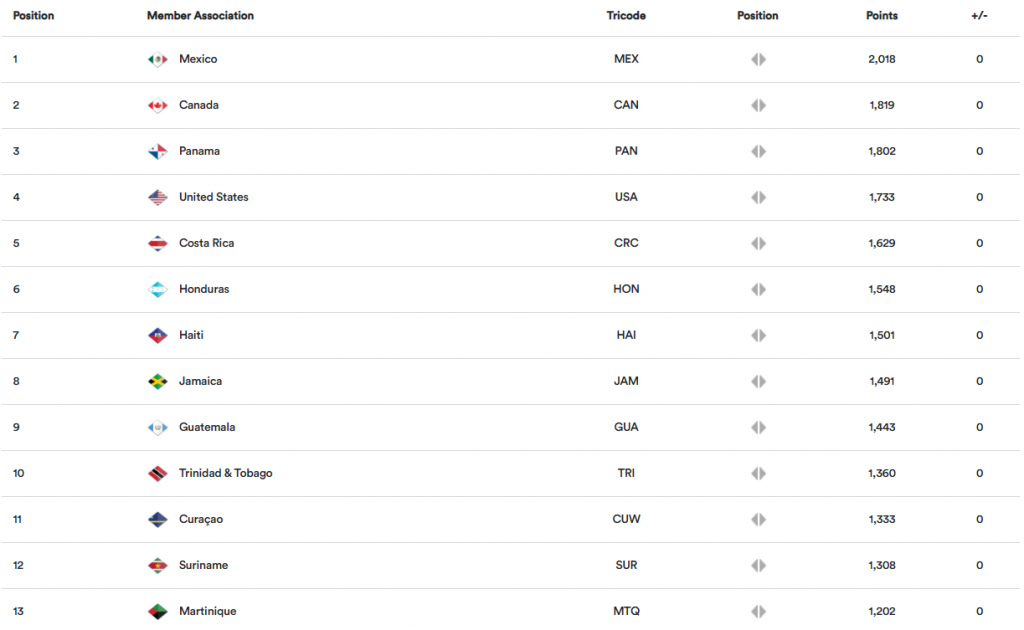Click the Martinique flag icon

[157, 612]
